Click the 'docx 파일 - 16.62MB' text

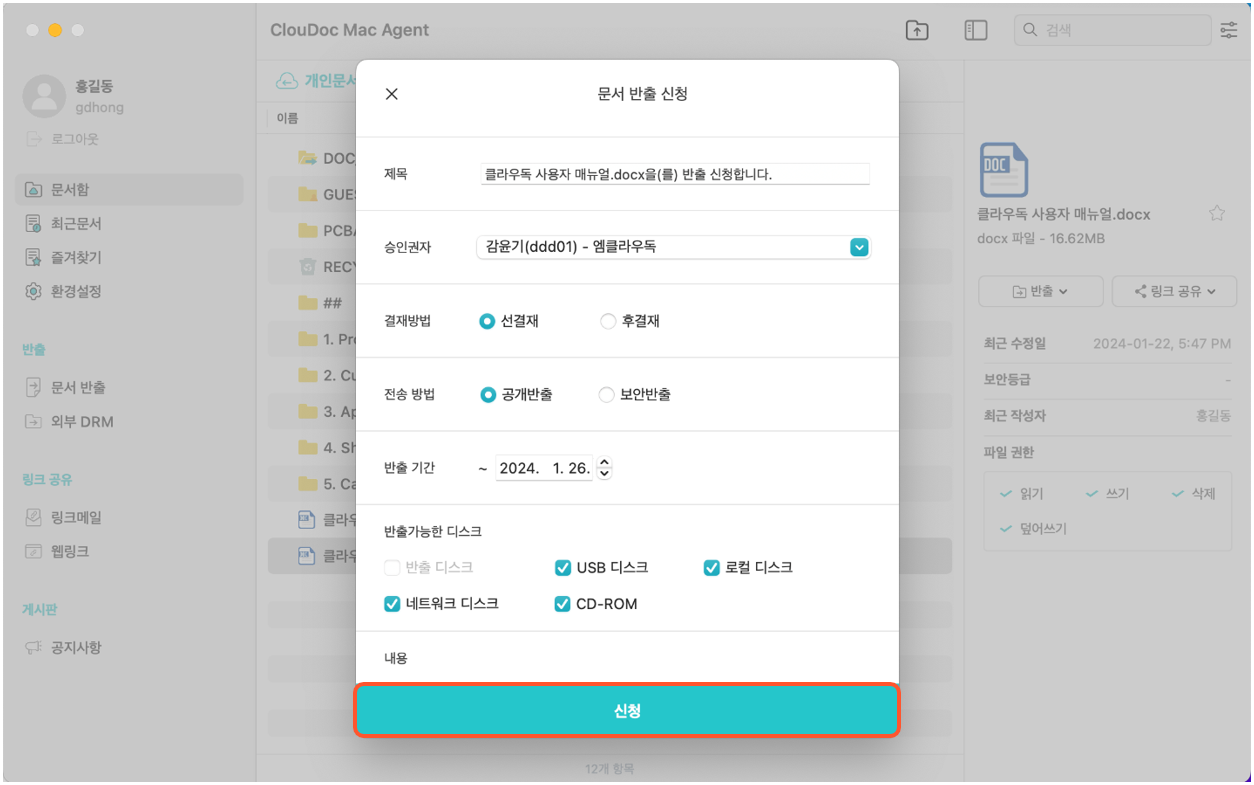1040,239
